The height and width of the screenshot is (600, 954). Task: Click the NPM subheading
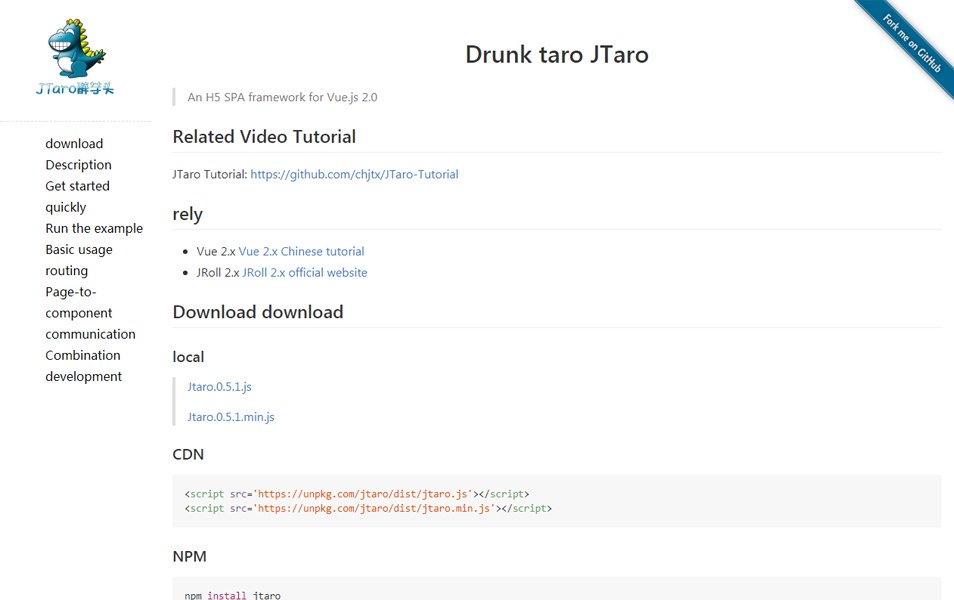coord(190,557)
